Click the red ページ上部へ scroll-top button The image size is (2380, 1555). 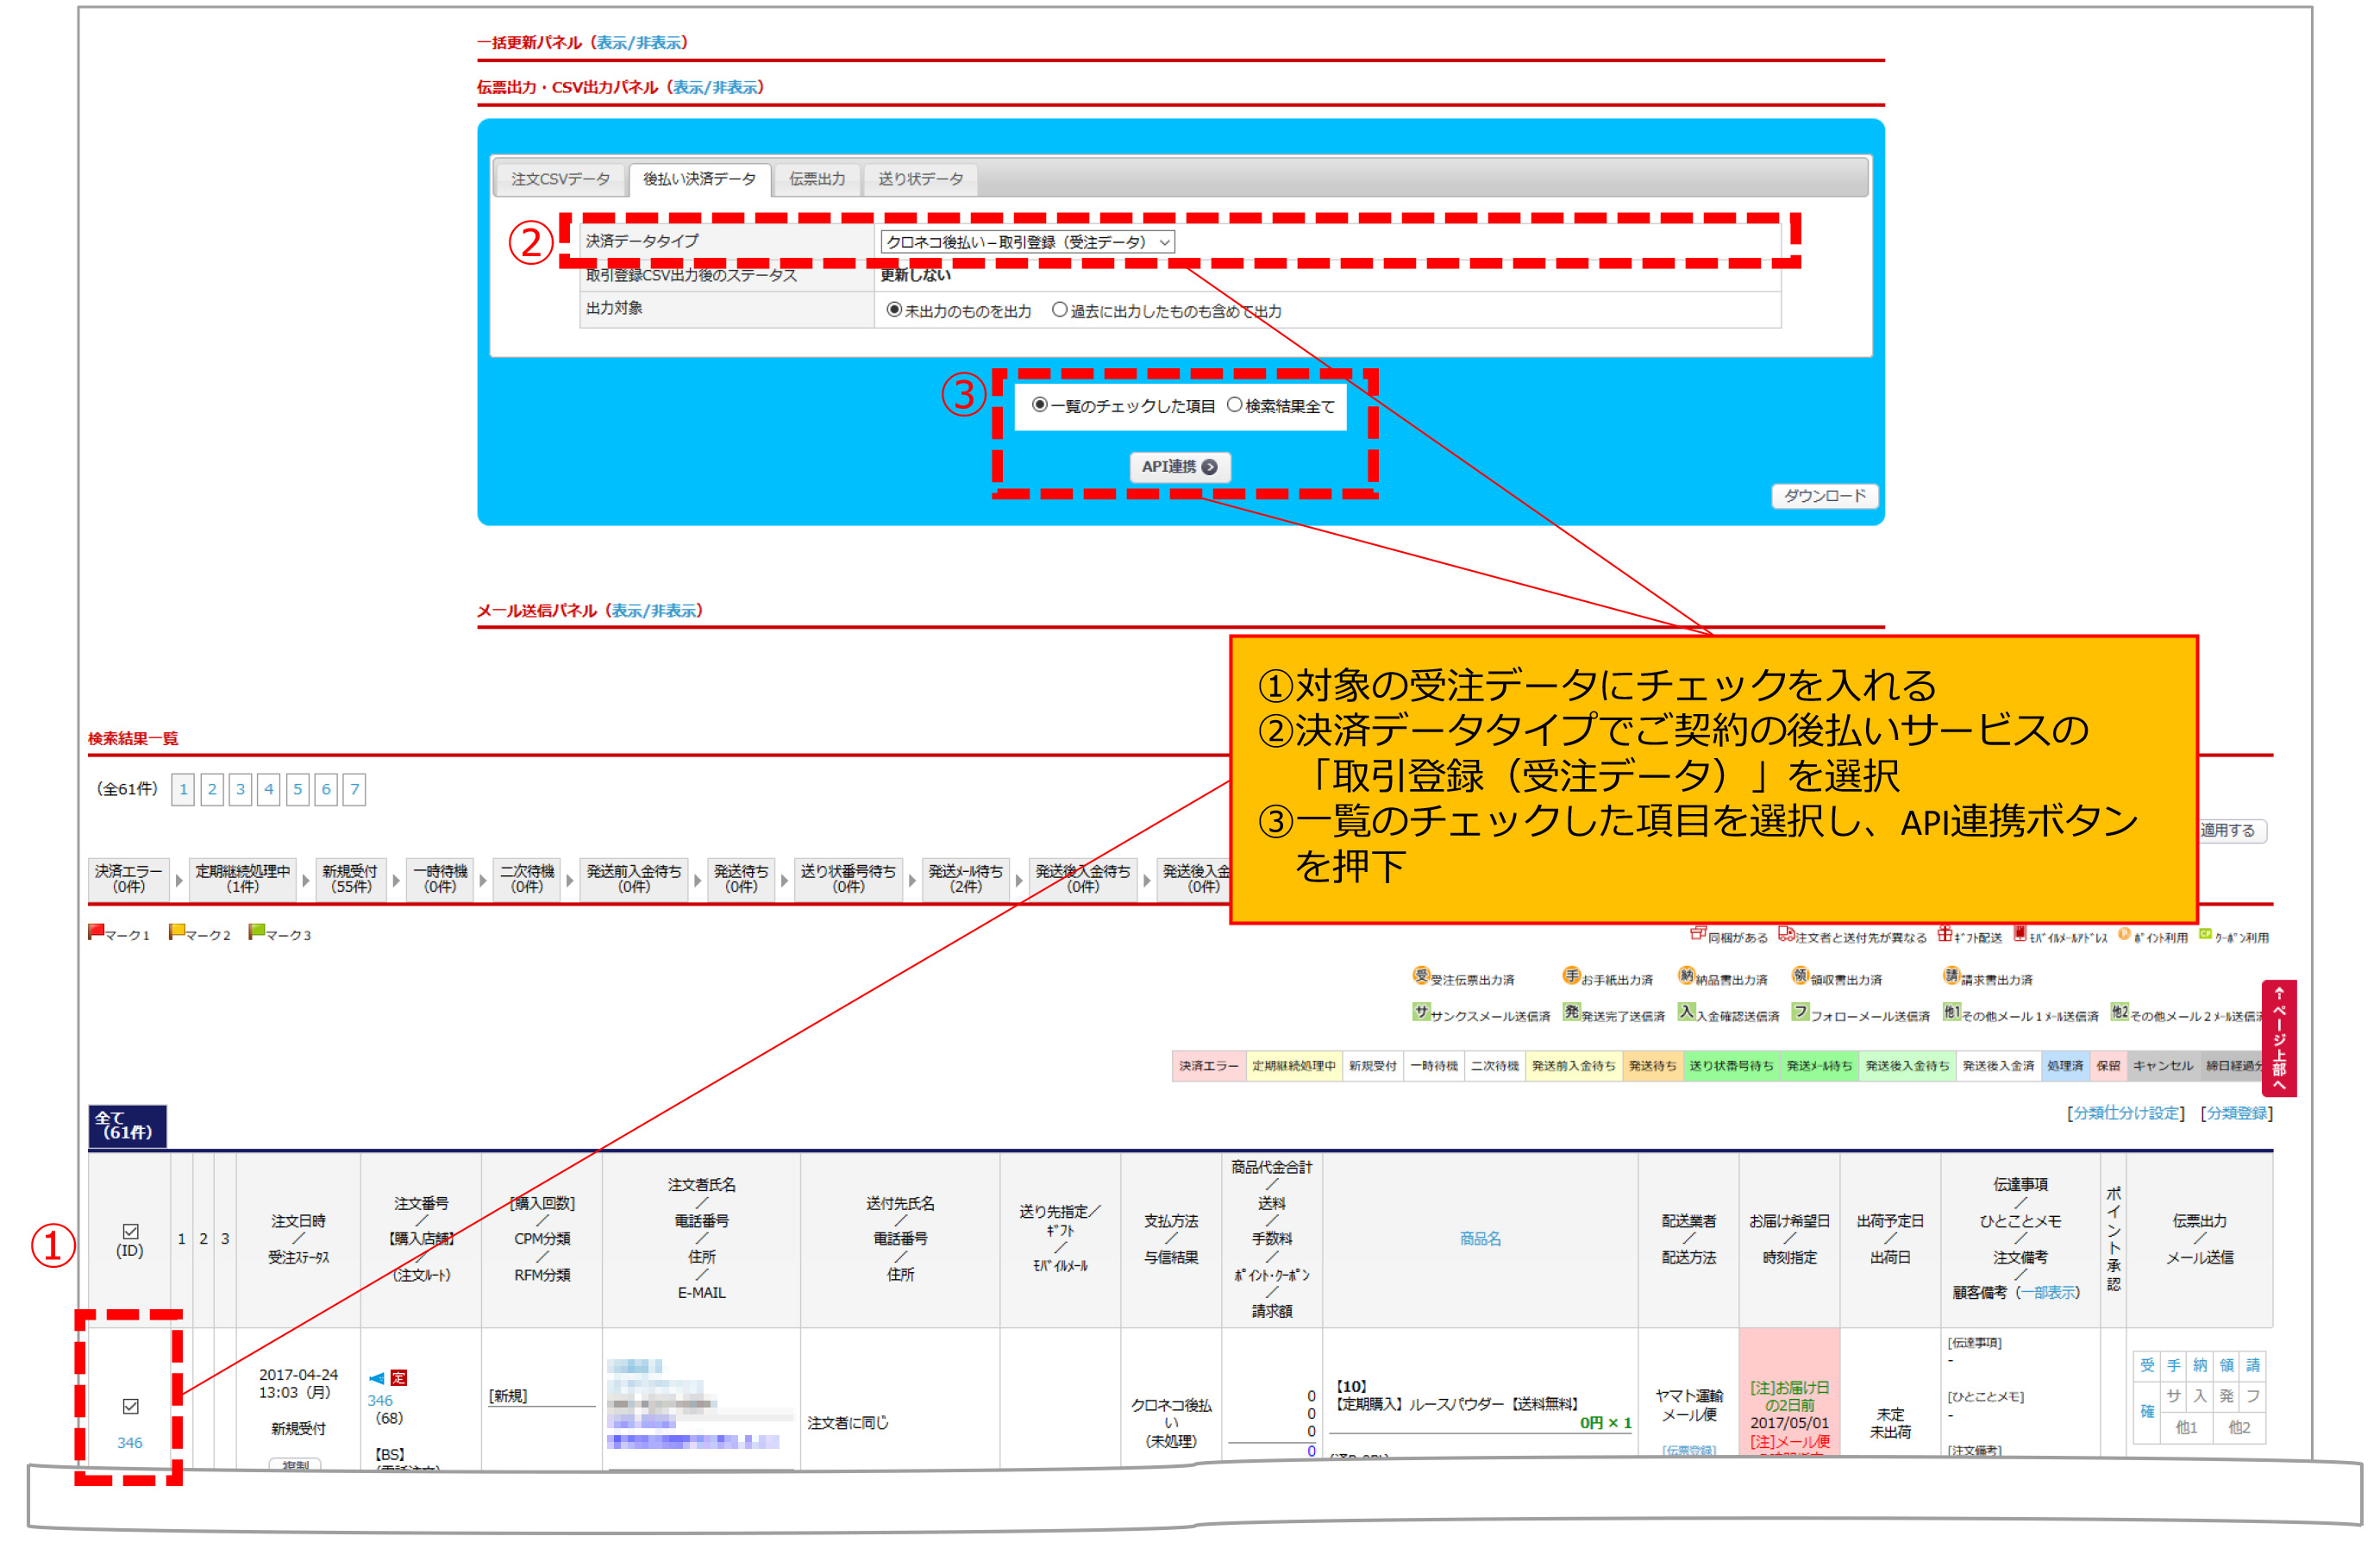coord(2278,1038)
